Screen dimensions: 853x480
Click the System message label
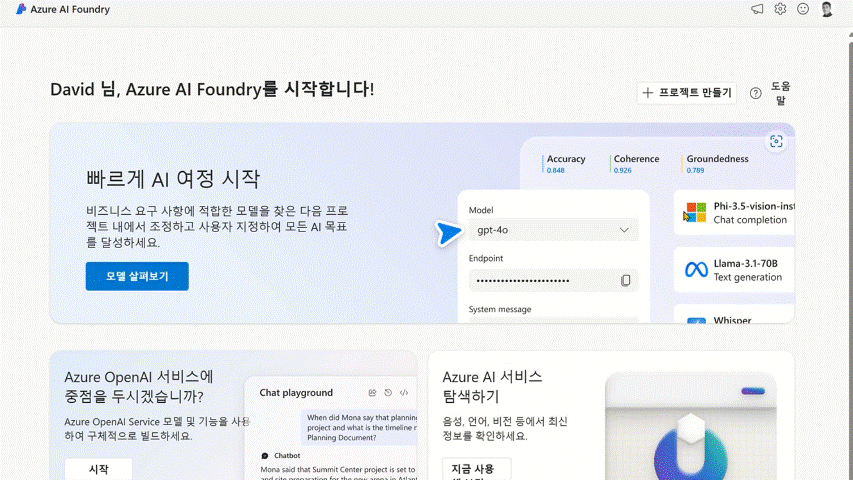[500, 309]
